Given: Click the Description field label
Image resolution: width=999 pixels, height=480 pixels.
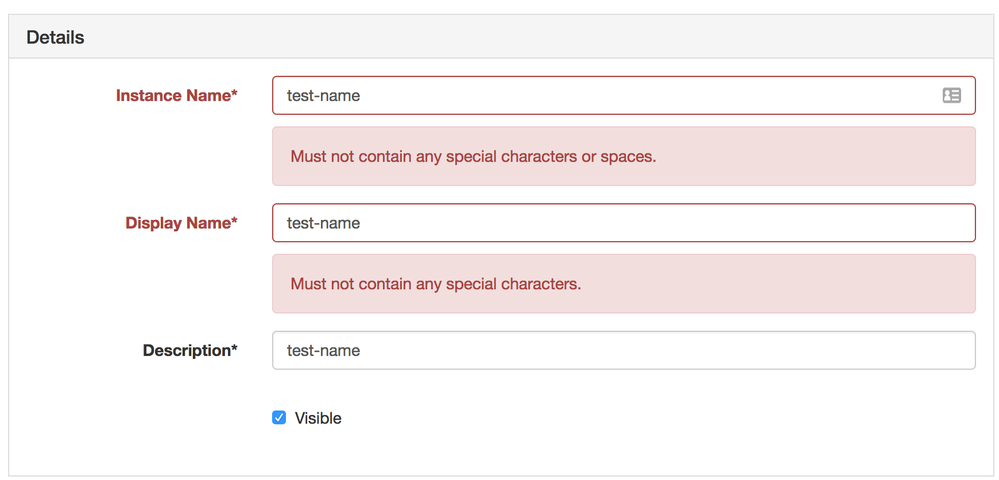Looking at the screenshot, I should click(187, 351).
